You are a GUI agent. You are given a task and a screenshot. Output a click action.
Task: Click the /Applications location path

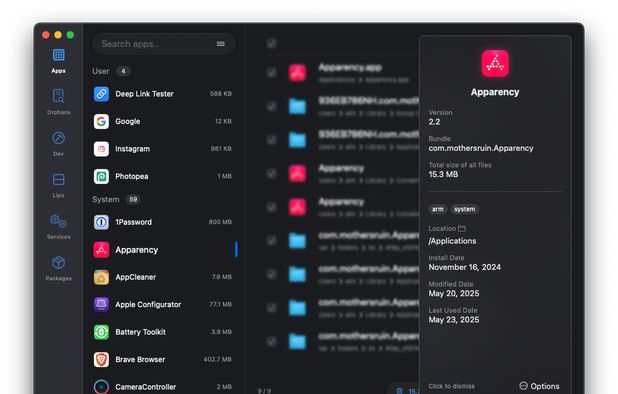(x=452, y=241)
